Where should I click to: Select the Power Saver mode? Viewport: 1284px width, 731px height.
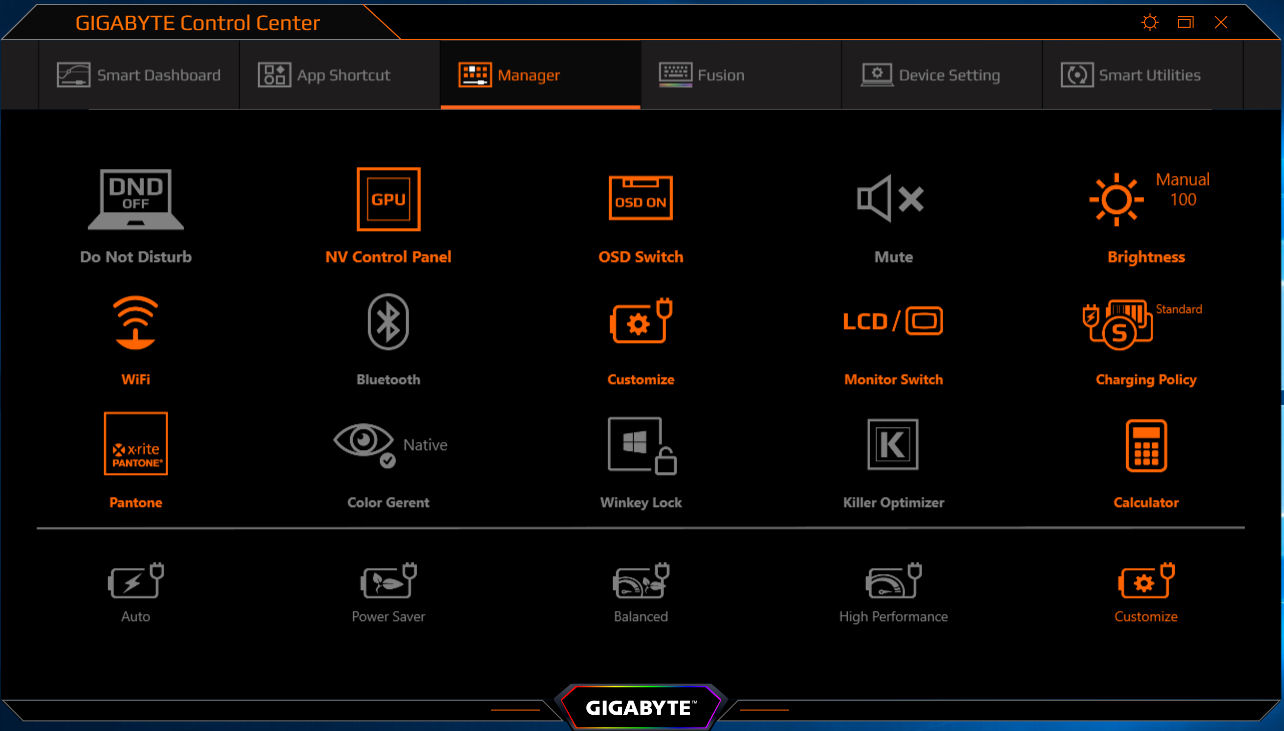pos(388,593)
